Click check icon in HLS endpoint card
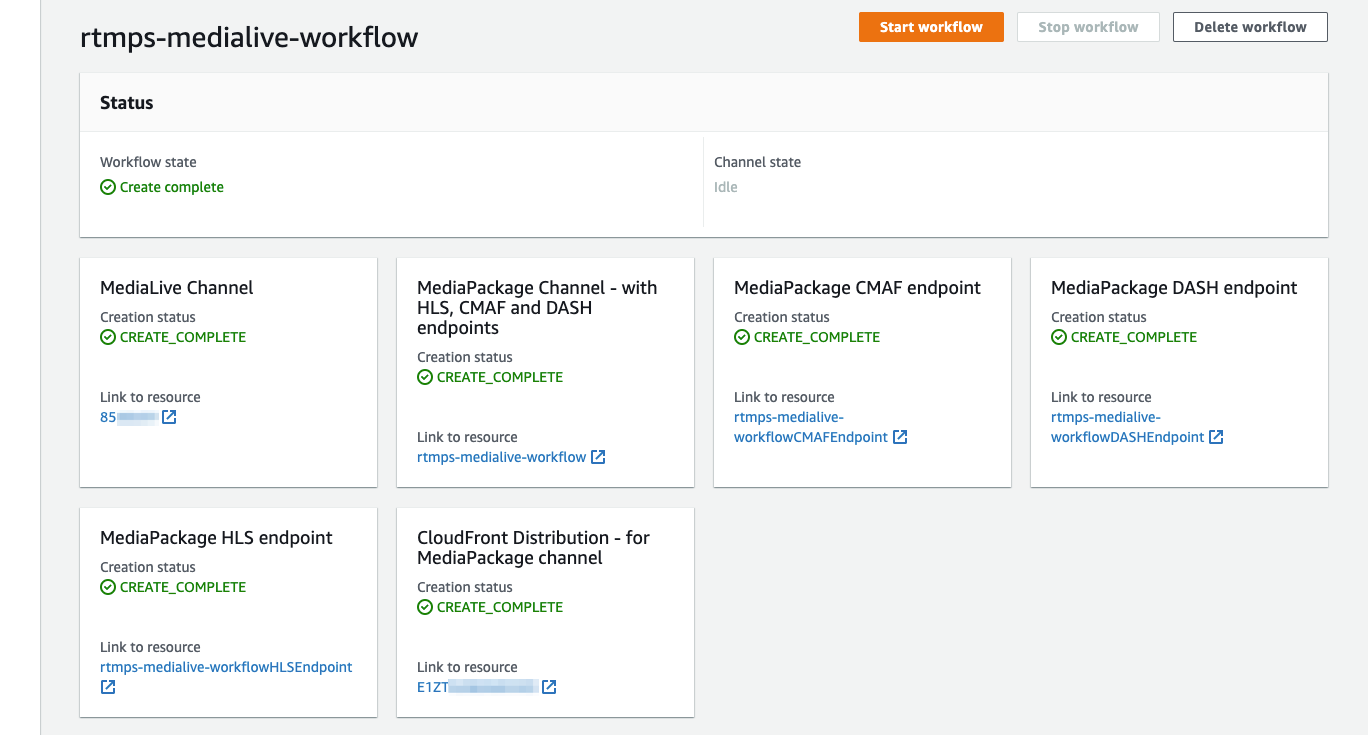 (x=108, y=587)
